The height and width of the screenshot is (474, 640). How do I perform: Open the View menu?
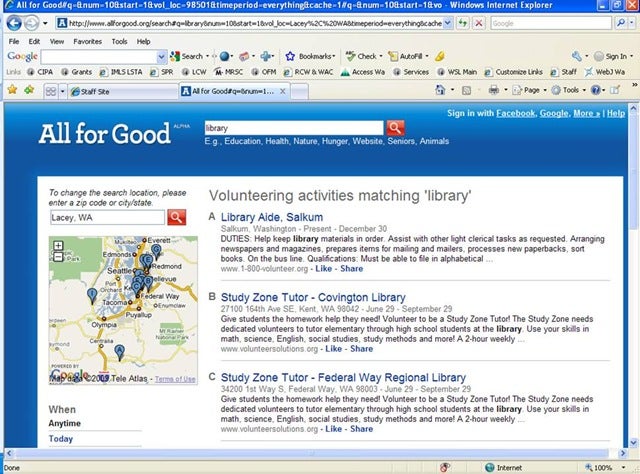pos(57,41)
